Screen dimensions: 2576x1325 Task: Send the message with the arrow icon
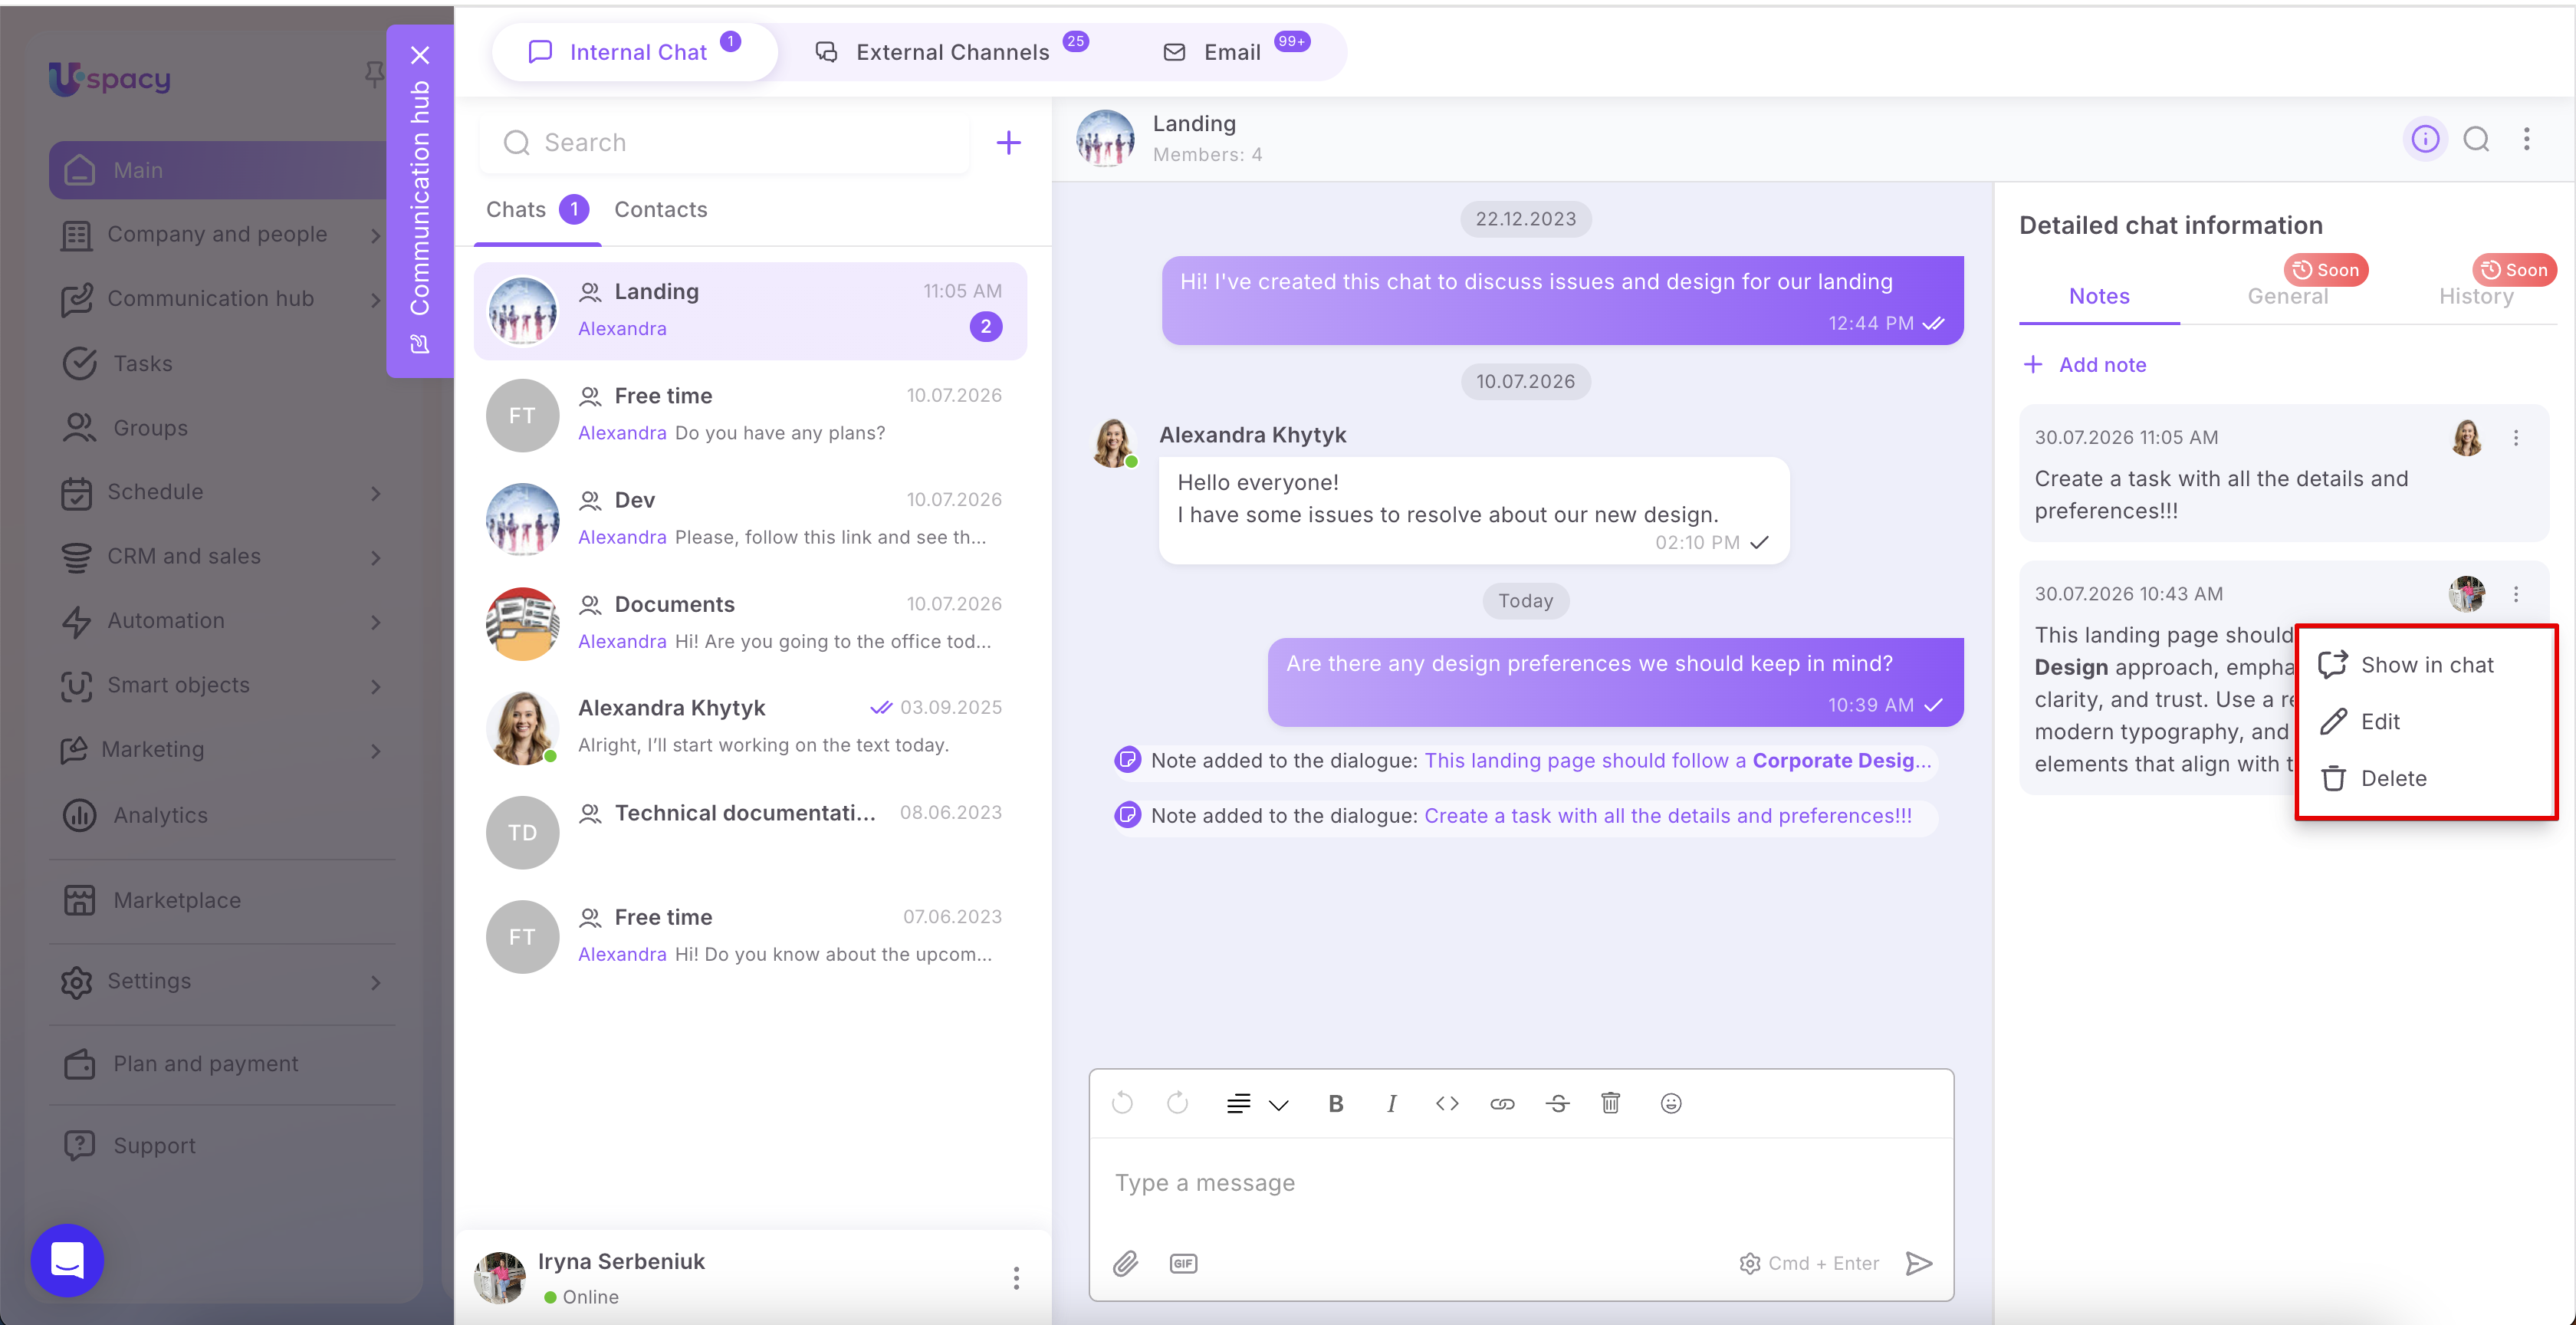pos(1918,1263)
